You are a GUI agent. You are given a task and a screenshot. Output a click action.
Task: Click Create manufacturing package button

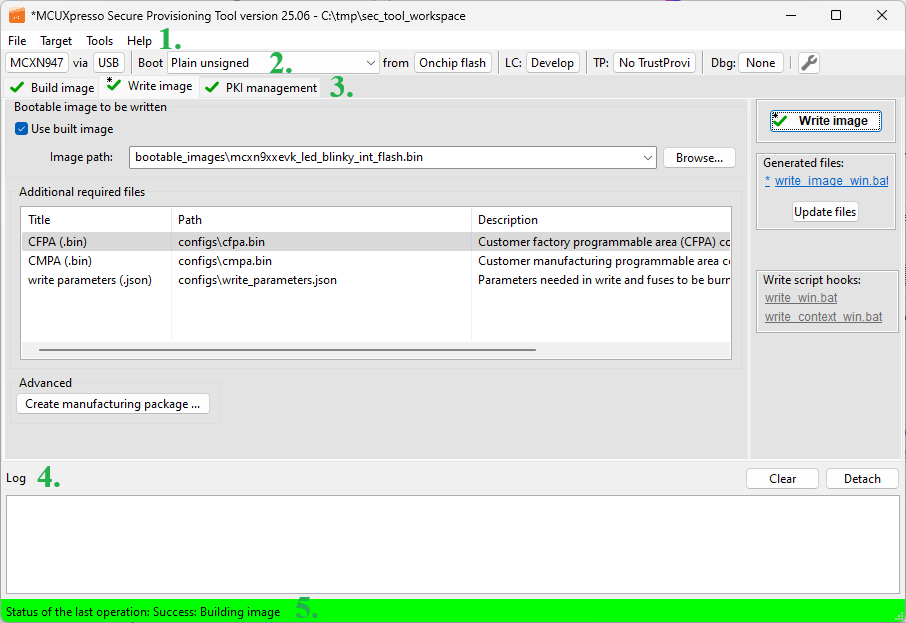(113, 404)
